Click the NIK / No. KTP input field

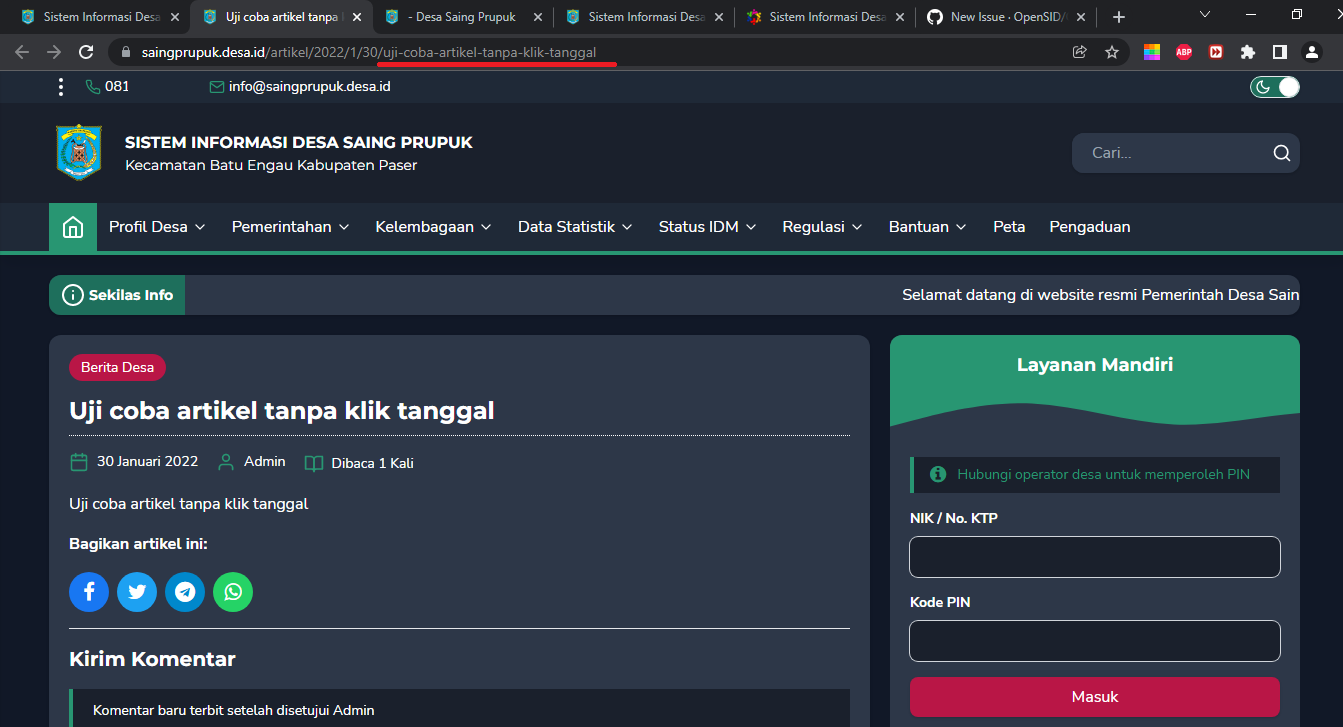pos(1094,557)
